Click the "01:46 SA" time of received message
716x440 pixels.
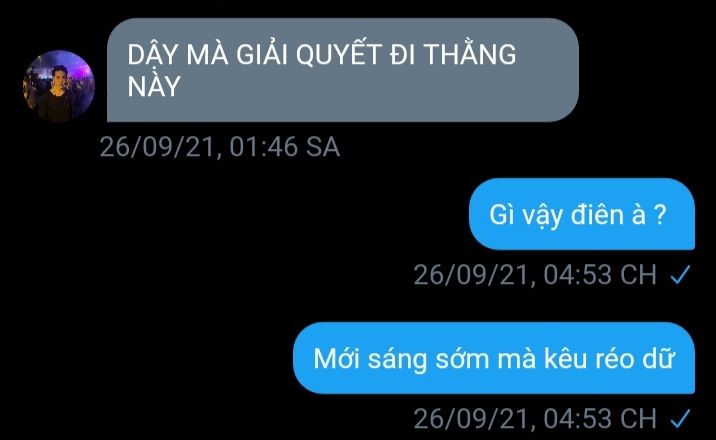point(284,147)
